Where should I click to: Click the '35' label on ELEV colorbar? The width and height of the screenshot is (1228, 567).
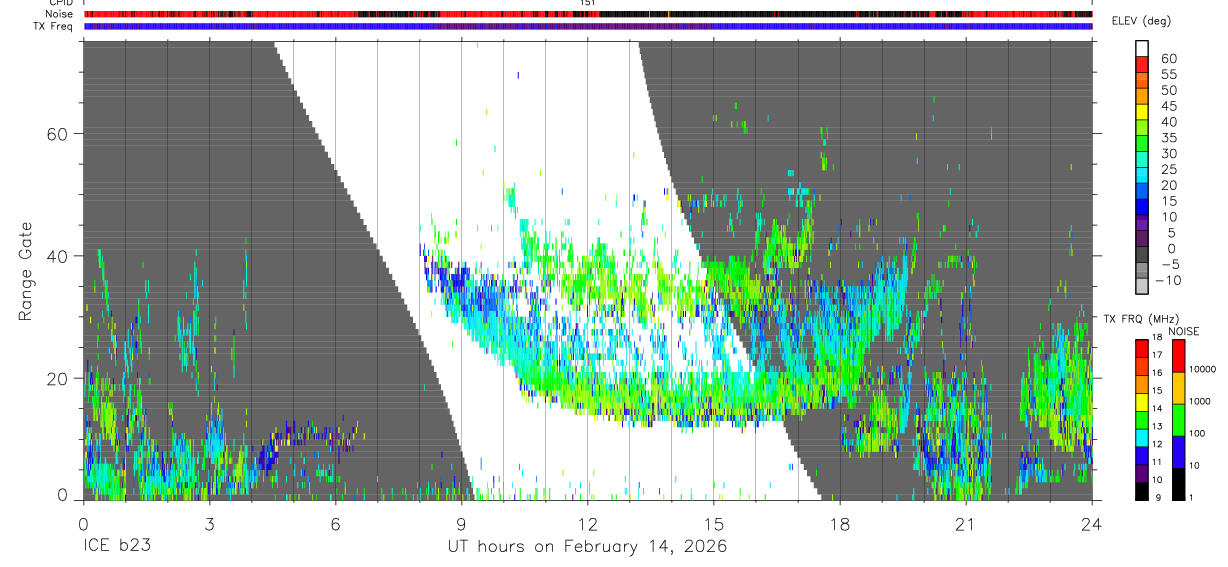pos(1169,138)
